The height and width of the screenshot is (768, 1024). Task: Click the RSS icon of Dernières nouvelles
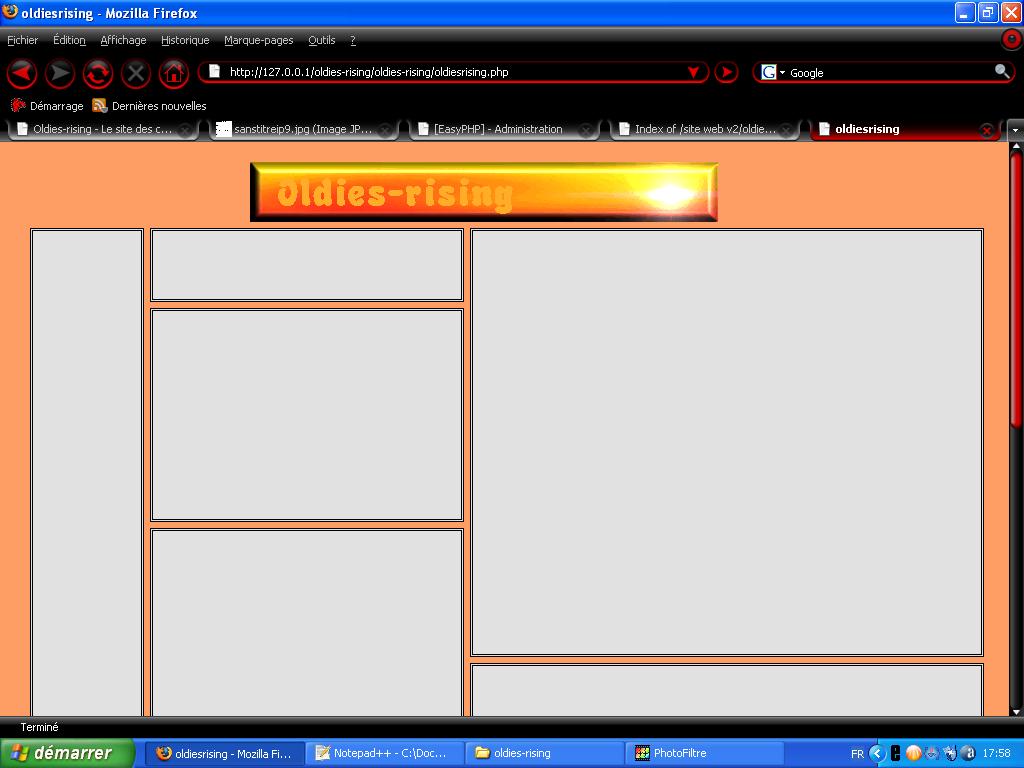coord(99,105)
